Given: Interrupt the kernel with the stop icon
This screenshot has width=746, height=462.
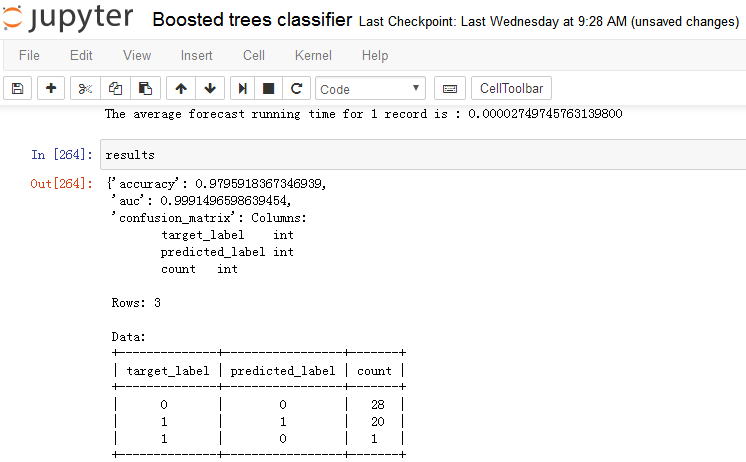Looking at the screenshot, I should click(269, 89).
